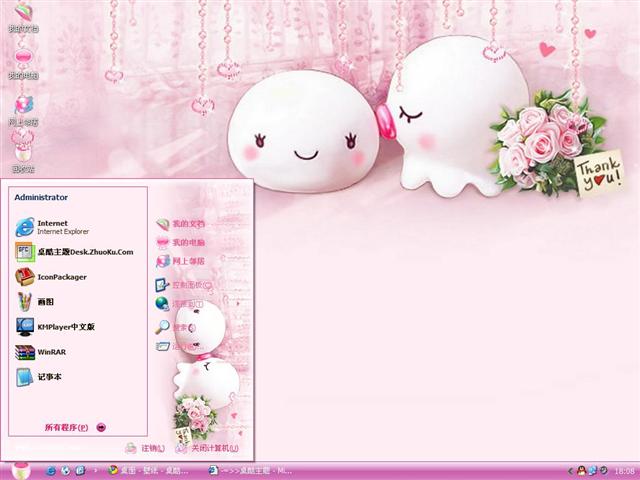640x480 pixels.
Task: Click 注销(L) log off button
Action: pyautogui.click(x=145, y=448)
